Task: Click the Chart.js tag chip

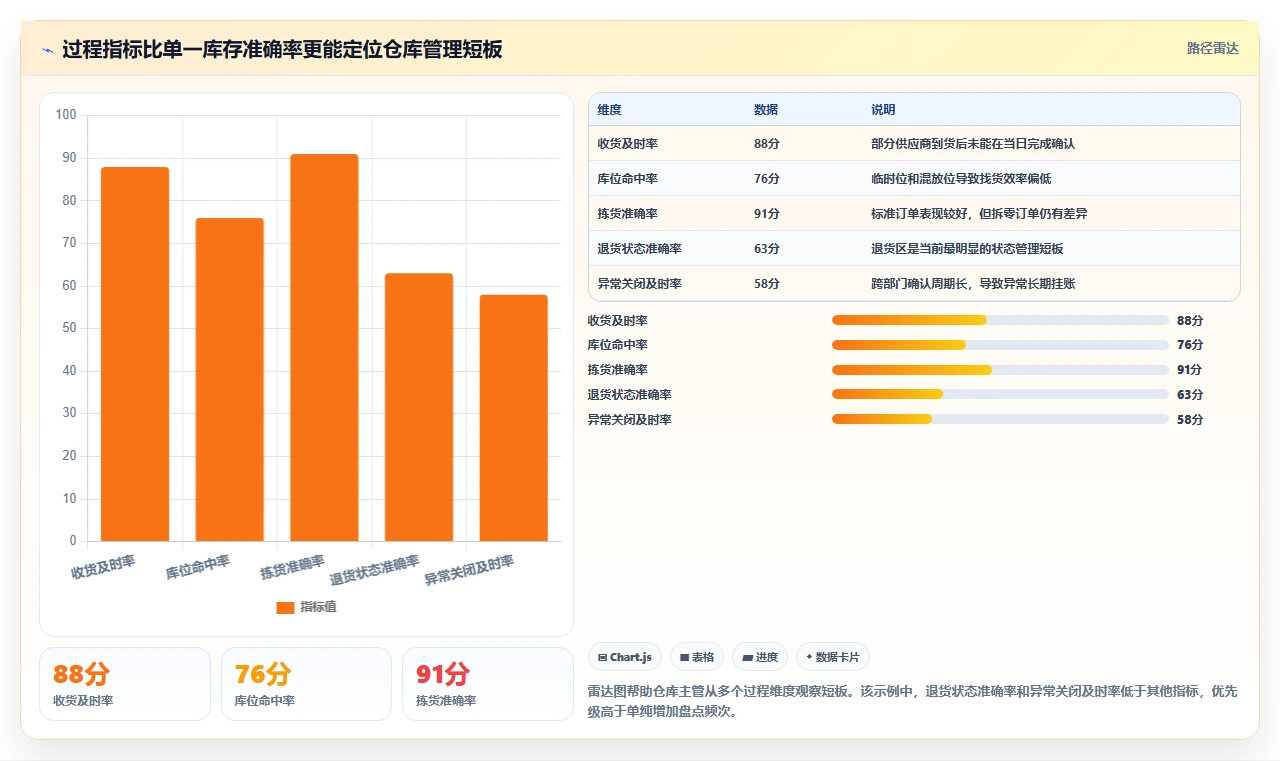Action: click(624, 657)
